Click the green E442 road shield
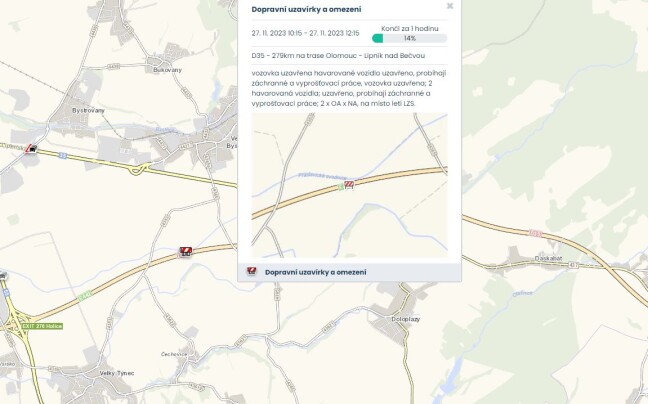Viewport: 648px width, 404px height. [x=85, y=295]
